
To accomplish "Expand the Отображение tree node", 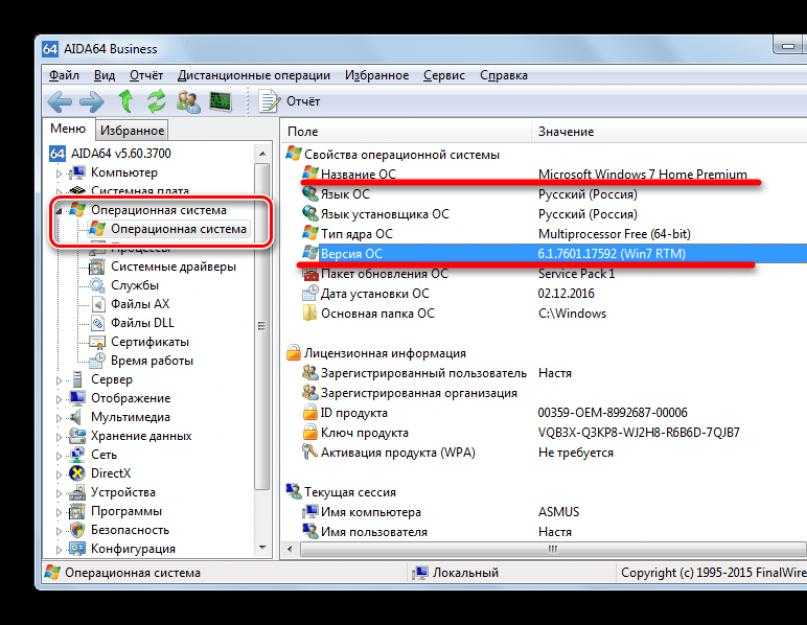I will click(59, 399).
